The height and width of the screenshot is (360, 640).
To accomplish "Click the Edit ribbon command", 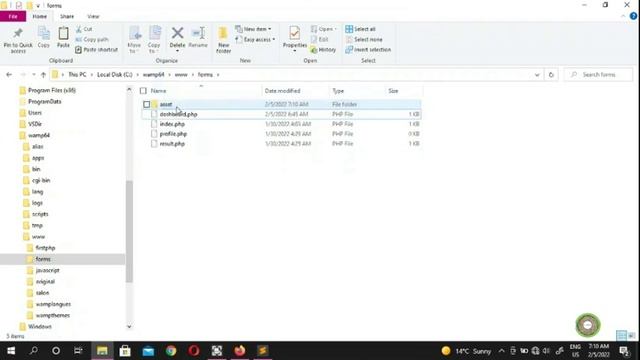I will (320, 40).
